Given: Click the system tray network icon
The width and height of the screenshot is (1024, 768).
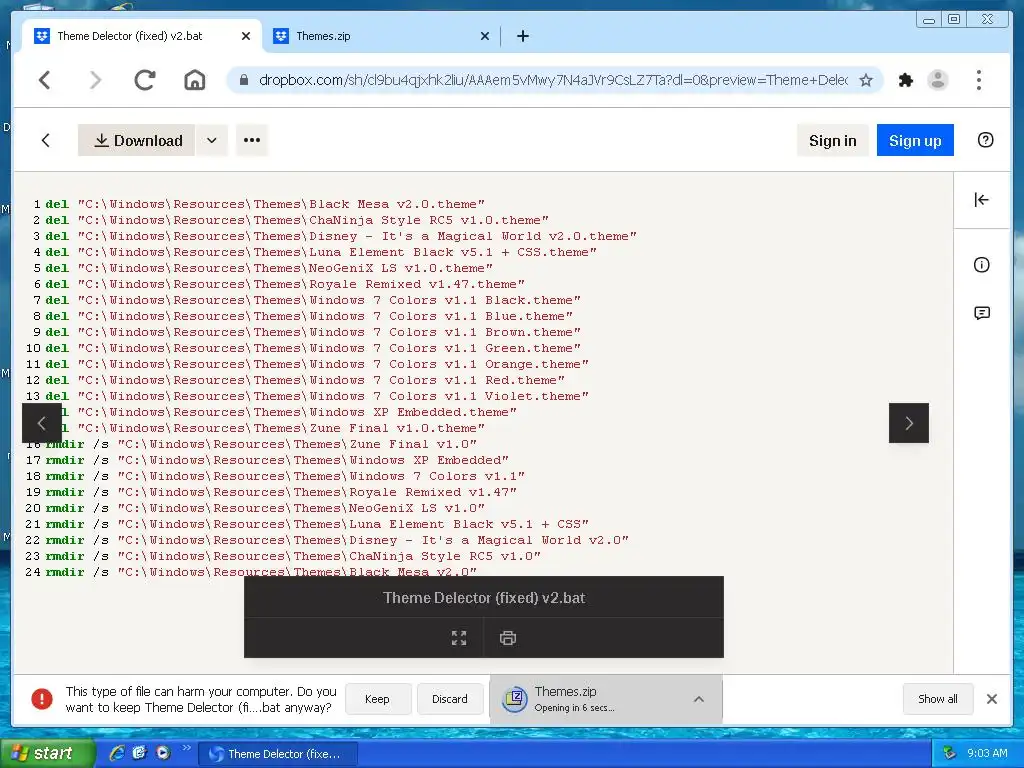Looking at the screenshot, I should [x=949, y=753].
